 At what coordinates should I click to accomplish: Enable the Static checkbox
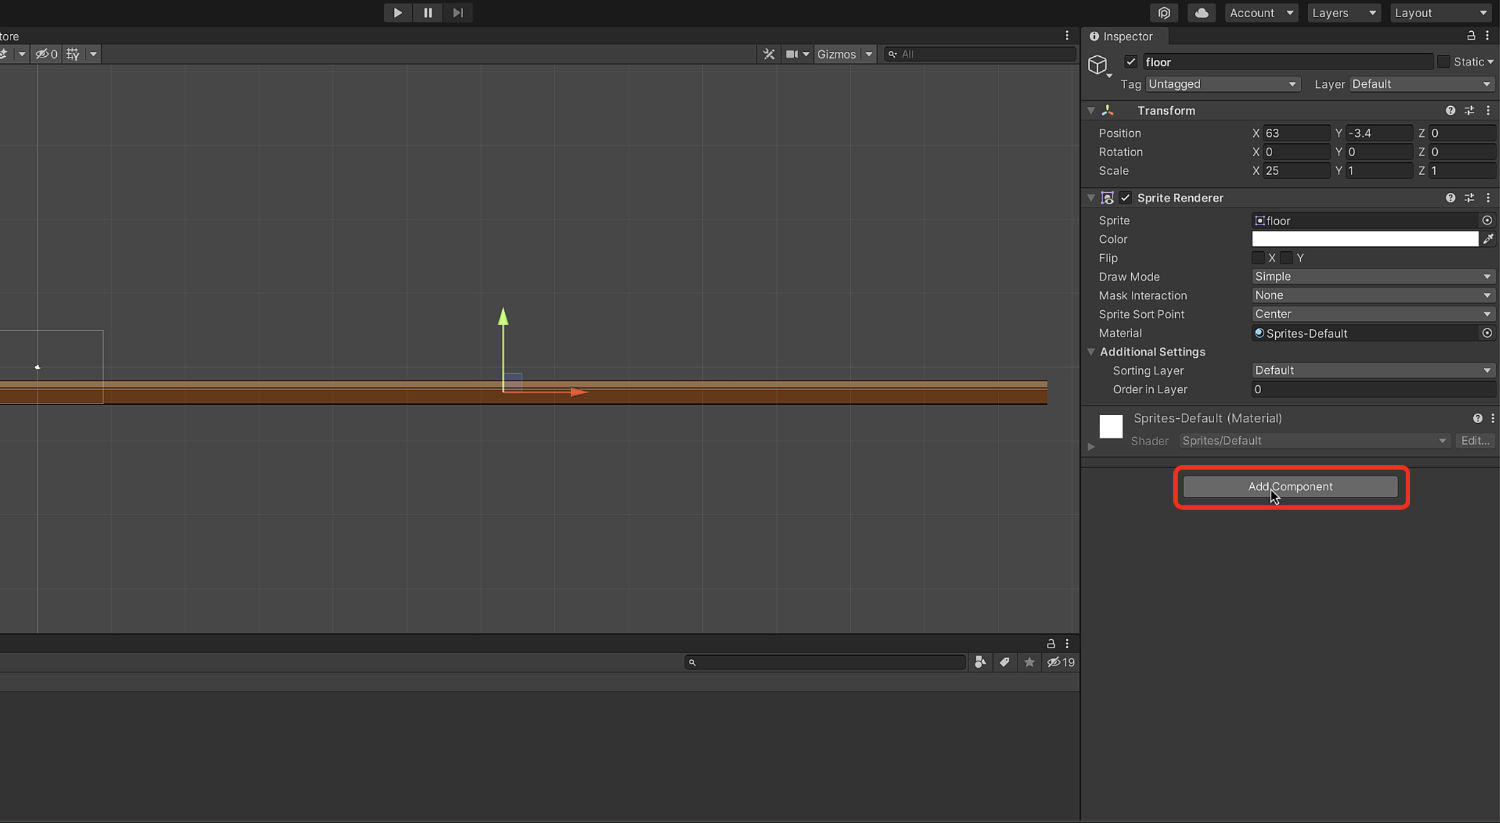(1443, 62)
